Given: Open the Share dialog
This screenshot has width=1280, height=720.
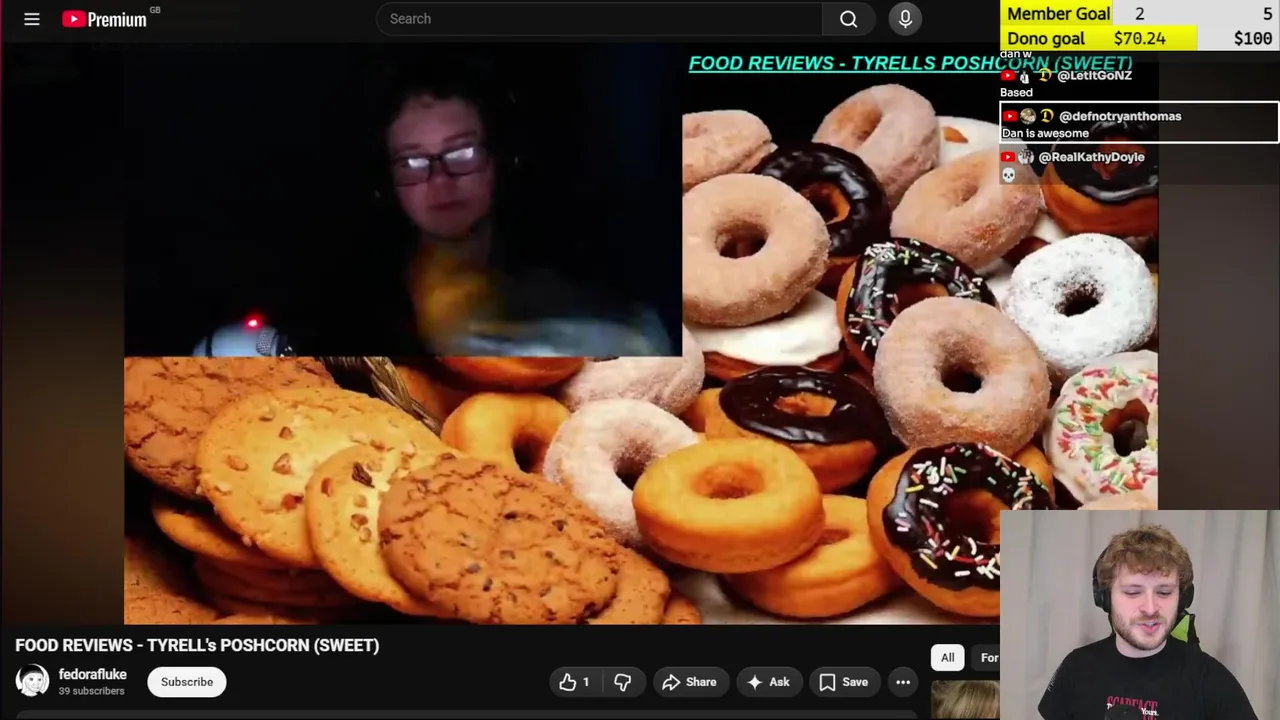Looking at the screenshot, I should (689, 682).
